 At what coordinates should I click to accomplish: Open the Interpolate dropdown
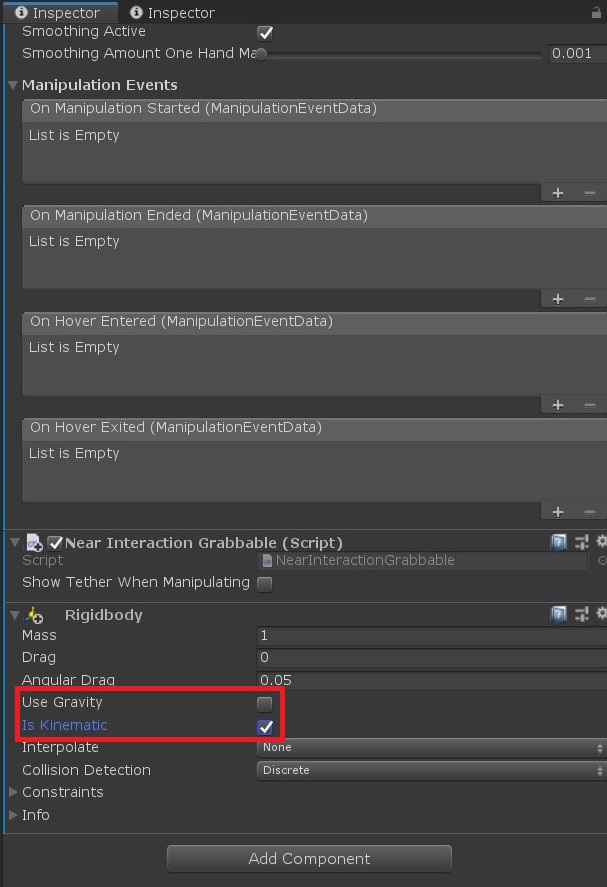coord(432,747)
